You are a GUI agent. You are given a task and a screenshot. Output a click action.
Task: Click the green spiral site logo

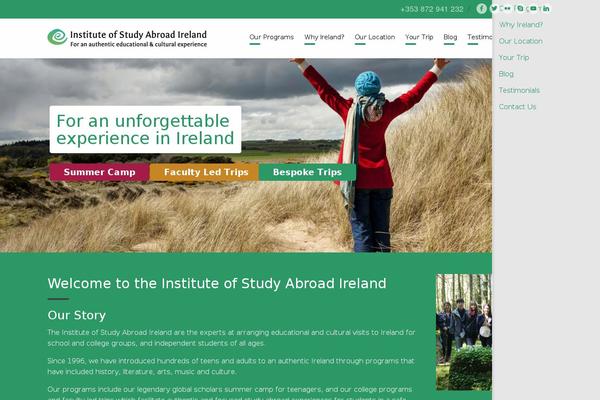57,37
